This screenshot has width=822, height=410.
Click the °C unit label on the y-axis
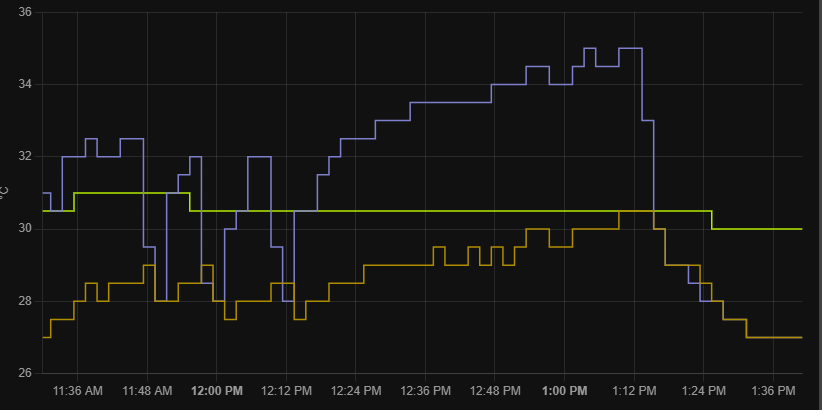point(4,192)
